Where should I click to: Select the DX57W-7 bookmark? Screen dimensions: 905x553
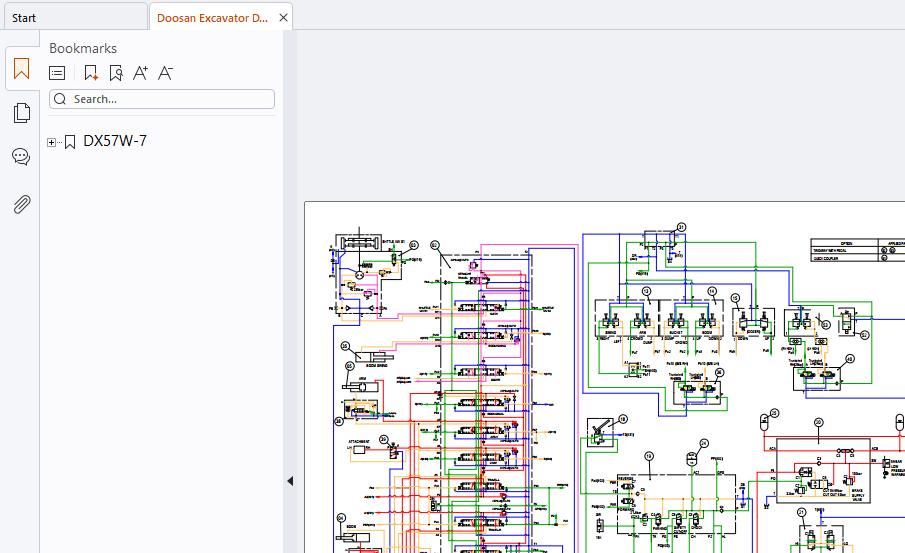coord(115,141)
